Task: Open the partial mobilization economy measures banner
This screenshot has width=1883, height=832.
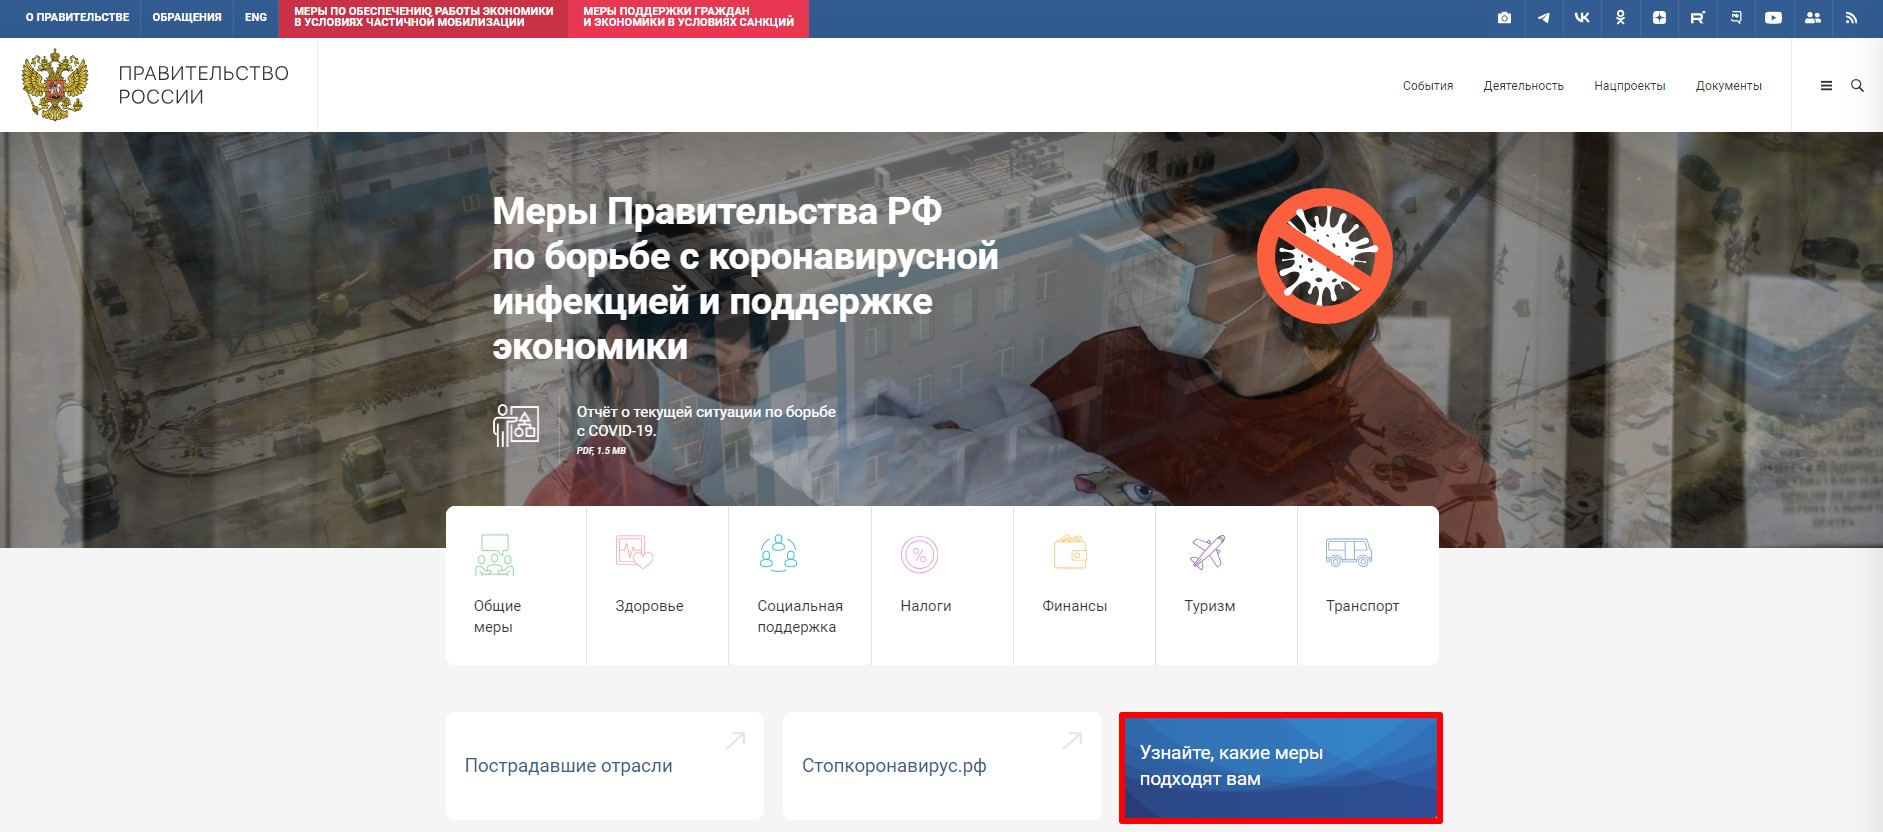Action: (423, 18)
